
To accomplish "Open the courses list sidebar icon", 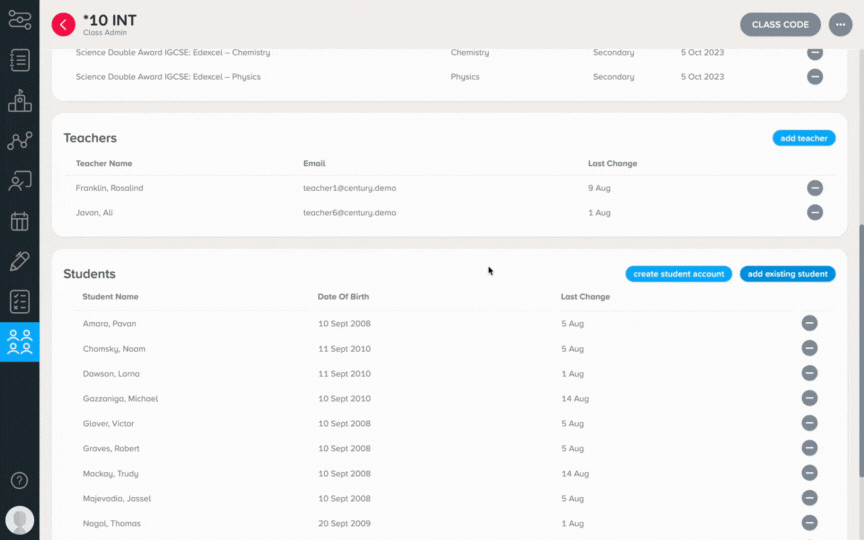I will point(20,60).
